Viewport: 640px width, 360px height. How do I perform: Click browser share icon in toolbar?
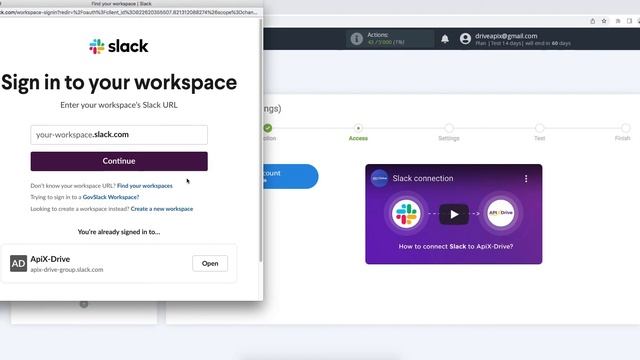click(593, 21)
